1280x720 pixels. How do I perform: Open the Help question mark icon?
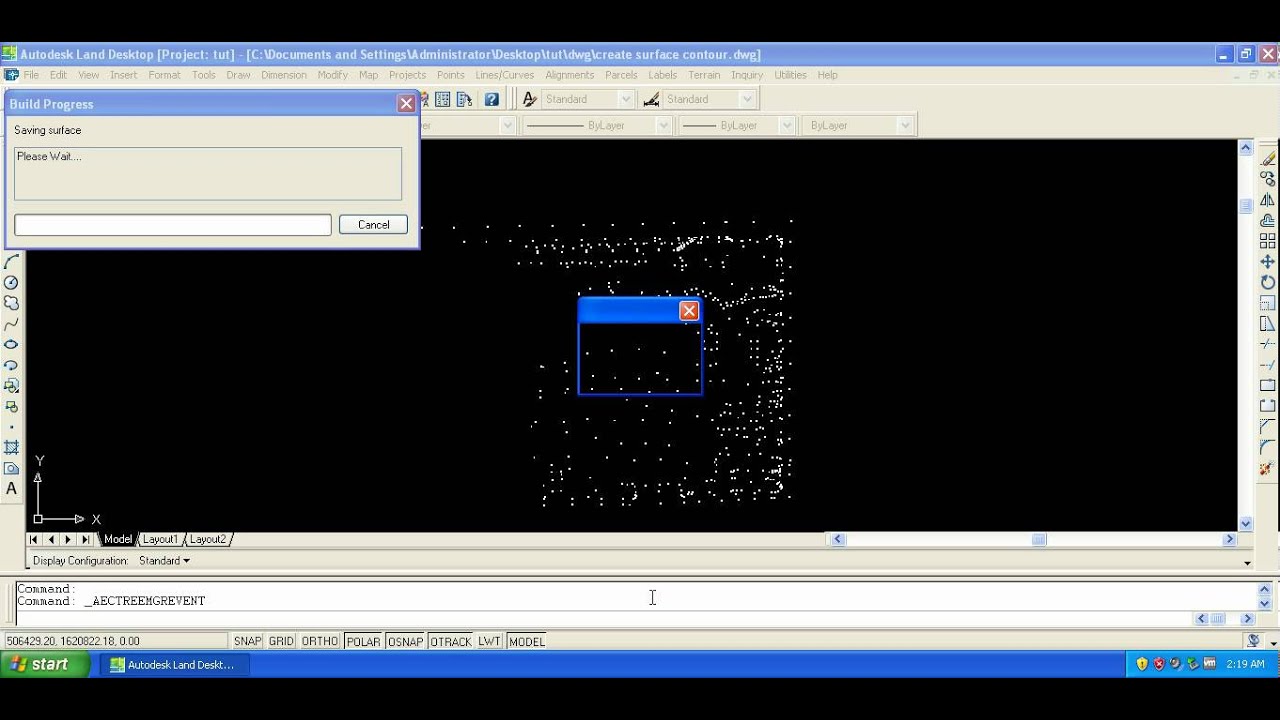[491, 99]
